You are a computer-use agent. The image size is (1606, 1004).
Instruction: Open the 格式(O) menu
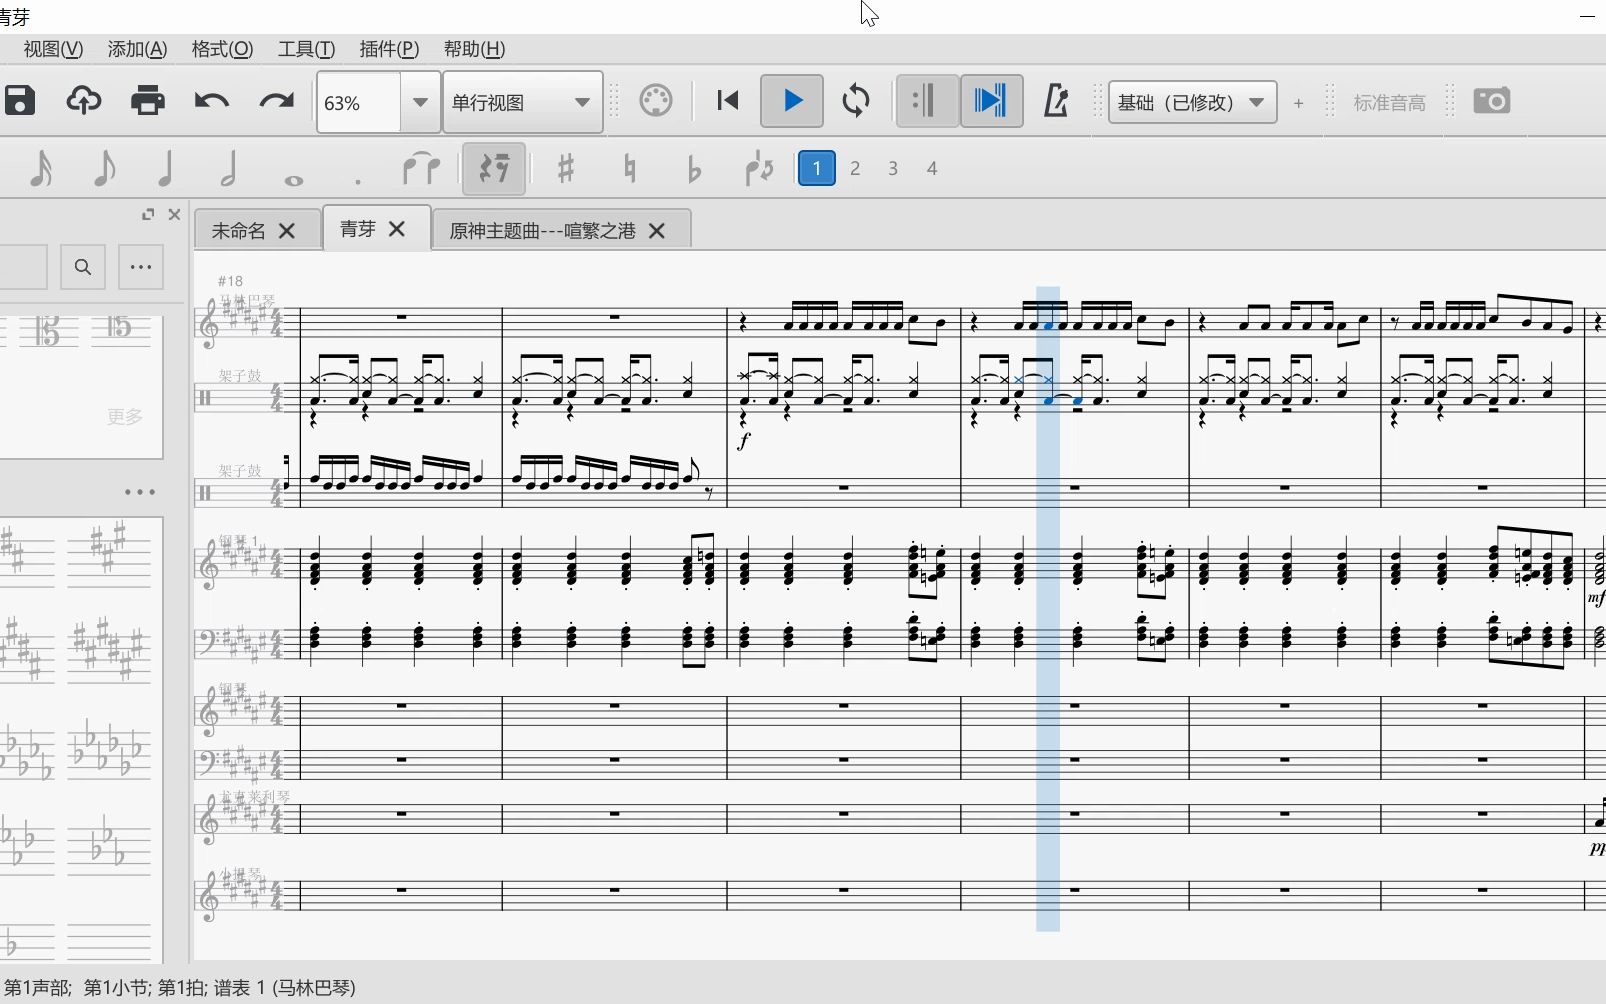222,49
